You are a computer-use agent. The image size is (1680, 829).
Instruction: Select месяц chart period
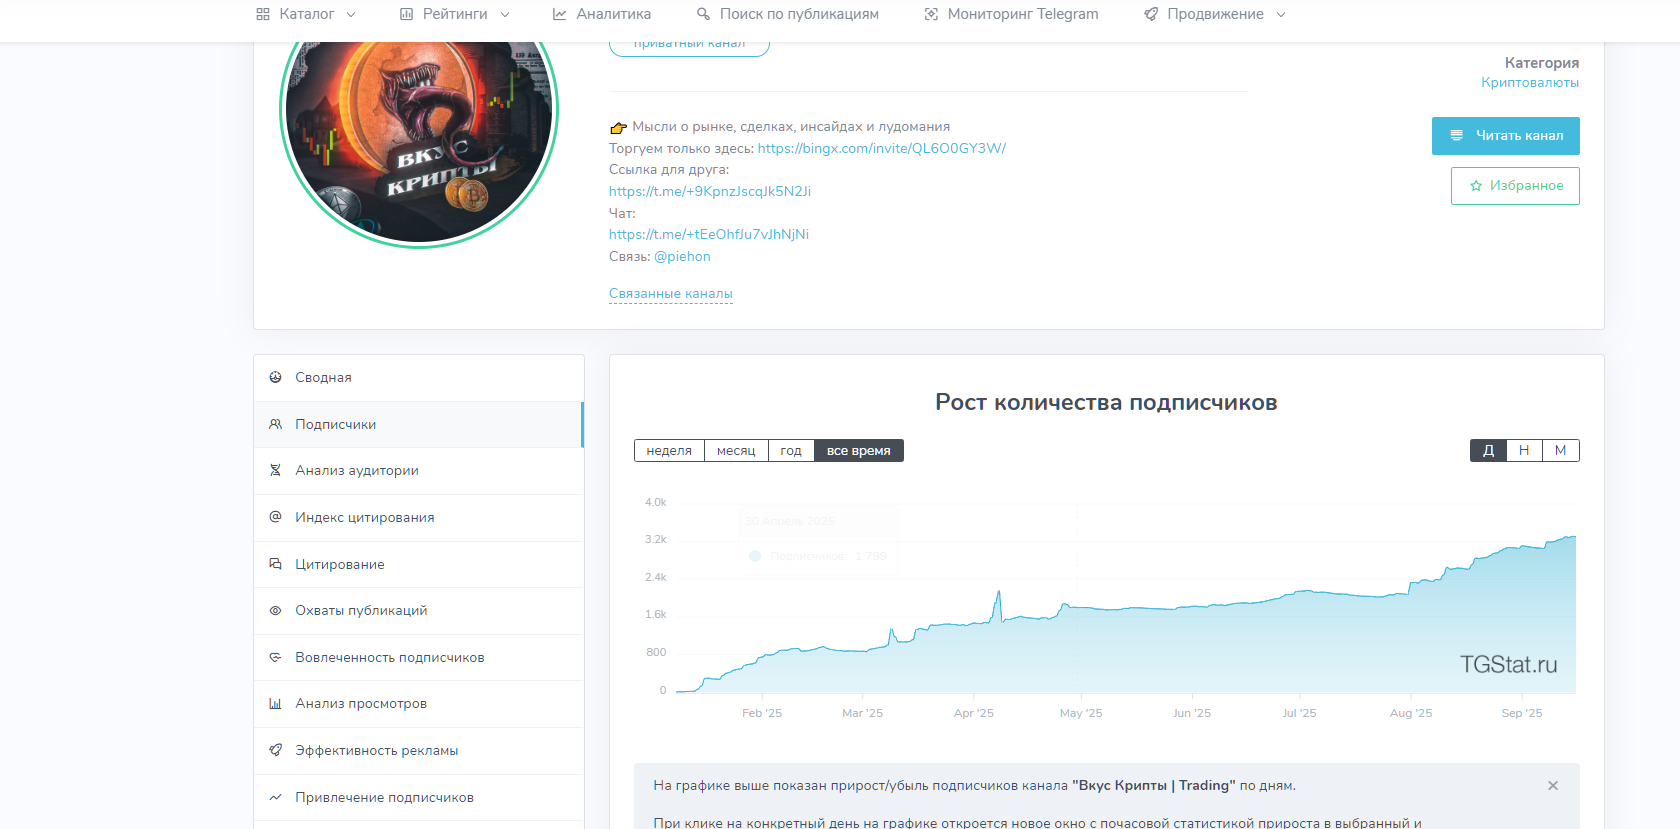click(736, 451)
